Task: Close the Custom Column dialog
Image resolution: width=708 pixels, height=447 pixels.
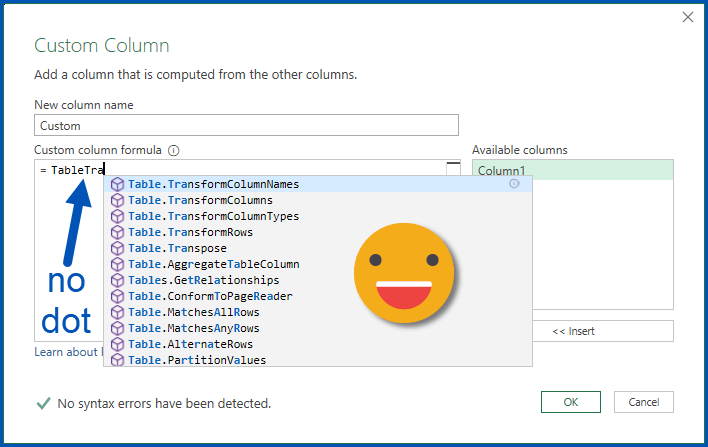Action: point(687,17)
